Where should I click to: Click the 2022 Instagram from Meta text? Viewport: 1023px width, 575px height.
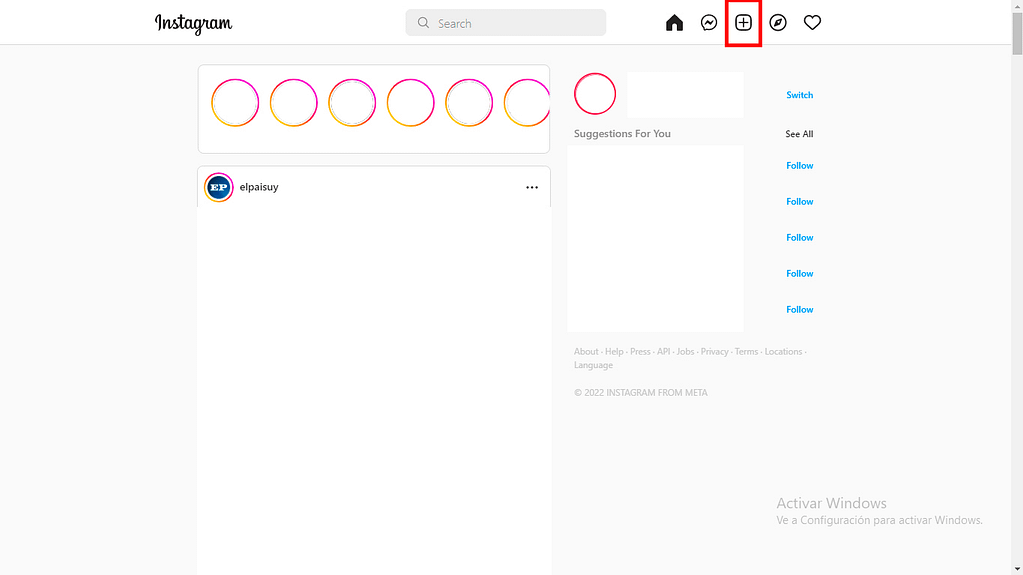[641, 392]
